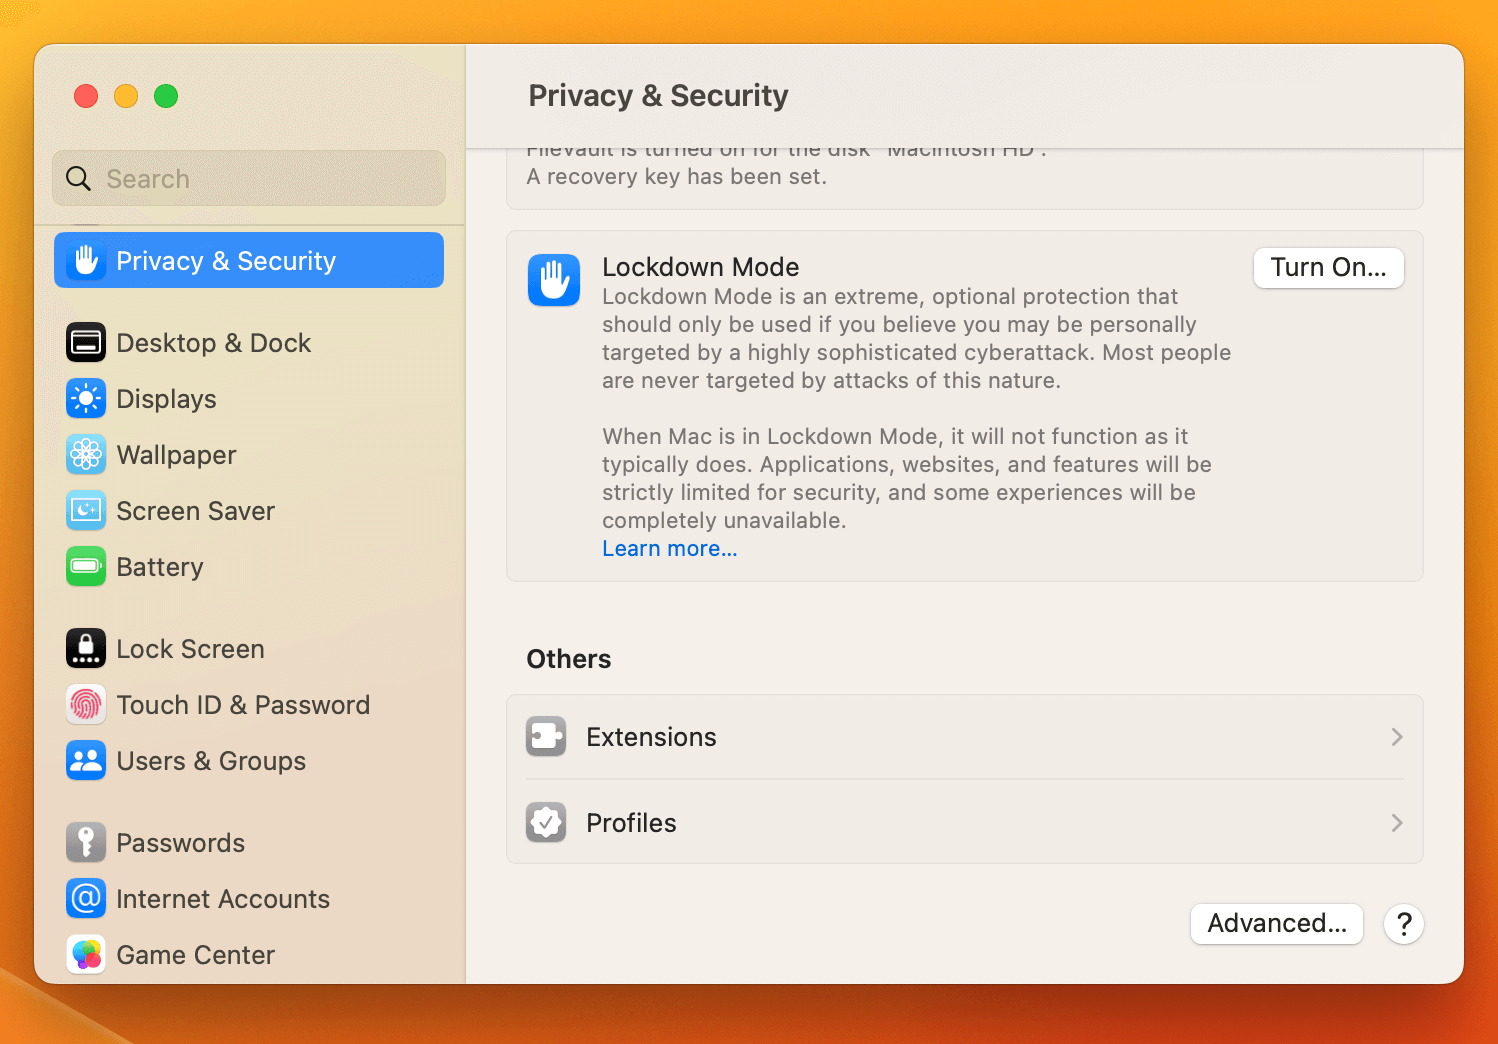Select the Passwords key icon
1498x1044 pixels.
tap(86, 842)
